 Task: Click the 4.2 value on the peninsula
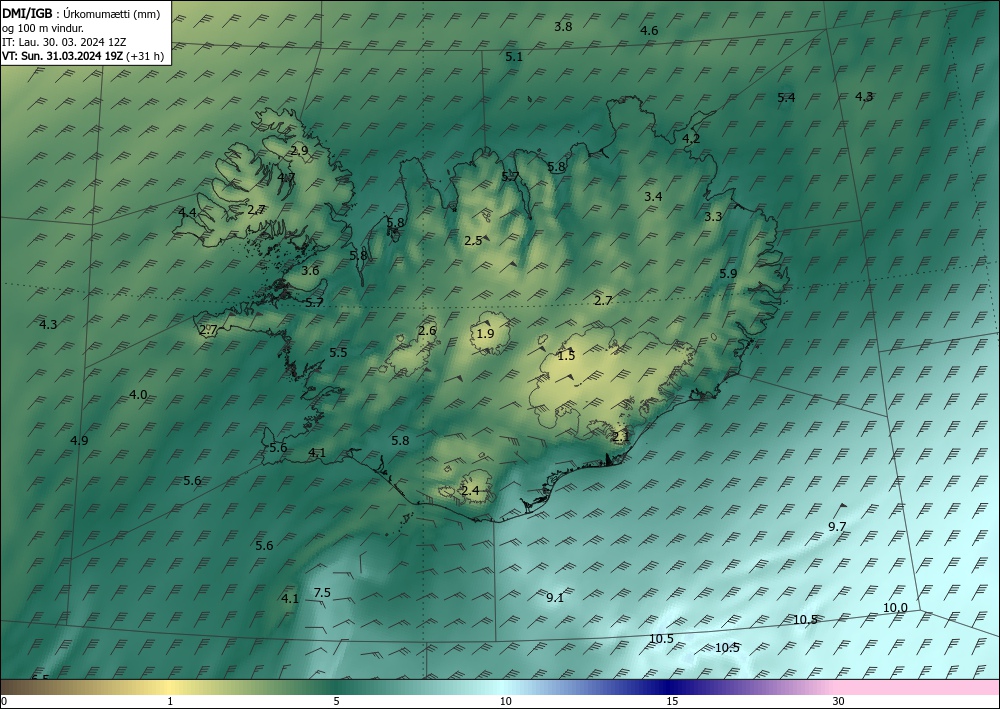(x=691, y=138)
